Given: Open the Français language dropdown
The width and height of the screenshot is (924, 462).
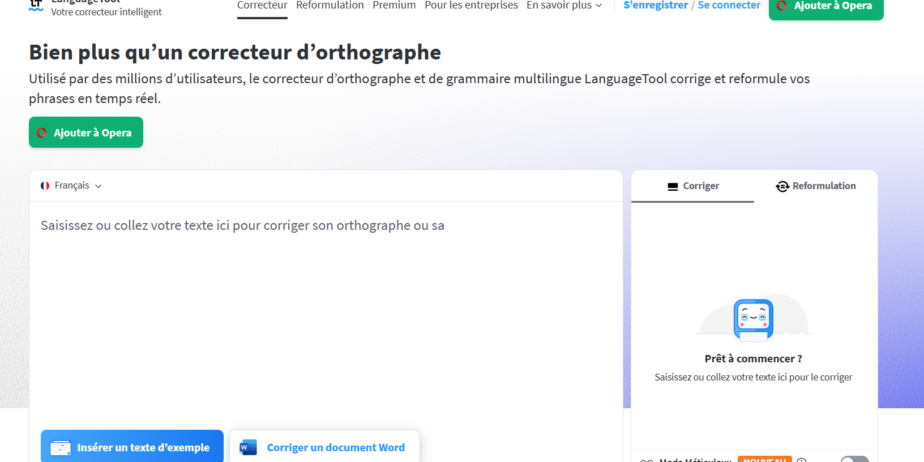Looking at the screenshot, I should pos(72,186).
